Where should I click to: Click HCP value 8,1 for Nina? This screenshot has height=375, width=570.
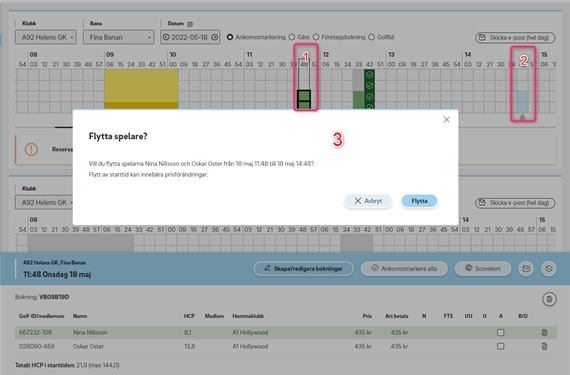pyautogui.click(x=188, y=332)
